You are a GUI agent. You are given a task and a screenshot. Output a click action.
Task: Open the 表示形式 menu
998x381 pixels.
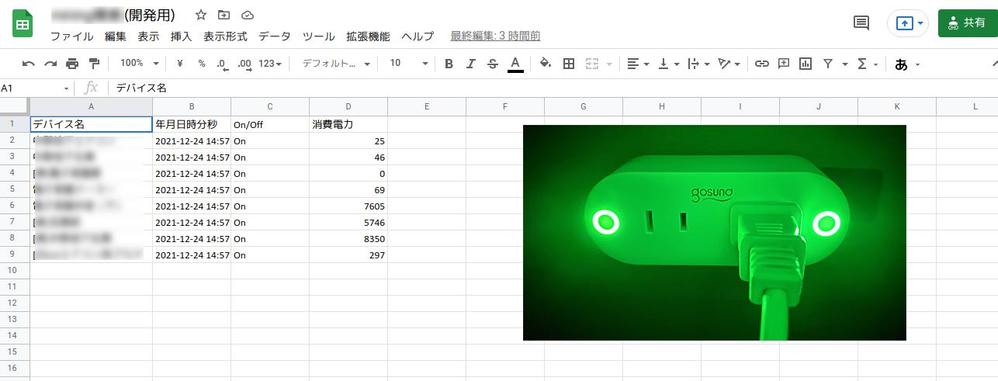pos(225,36)
